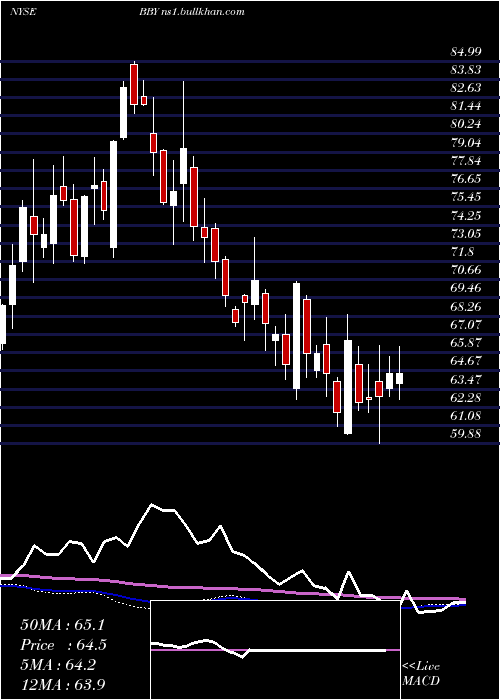The image size is (500, 700).
Task: Click the 73.05 price axis label
Action: coord(466,233)
